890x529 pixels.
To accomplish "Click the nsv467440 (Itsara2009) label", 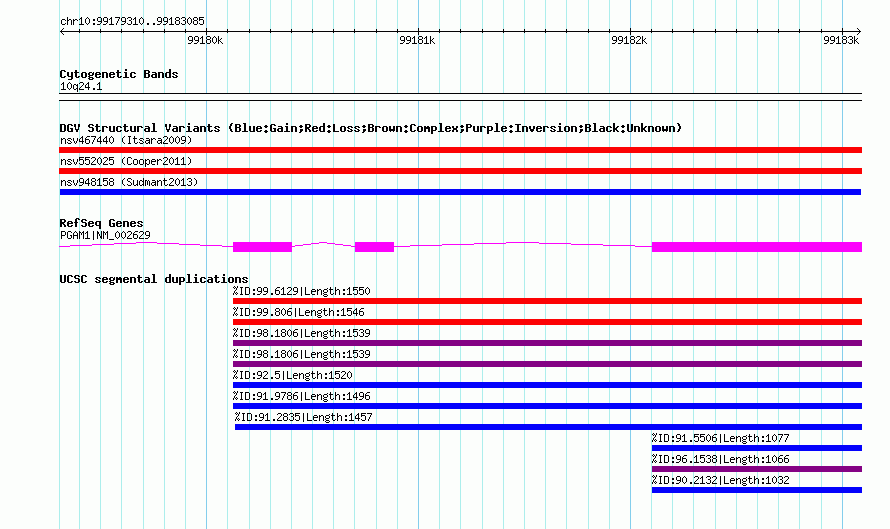I will point(126,140).
